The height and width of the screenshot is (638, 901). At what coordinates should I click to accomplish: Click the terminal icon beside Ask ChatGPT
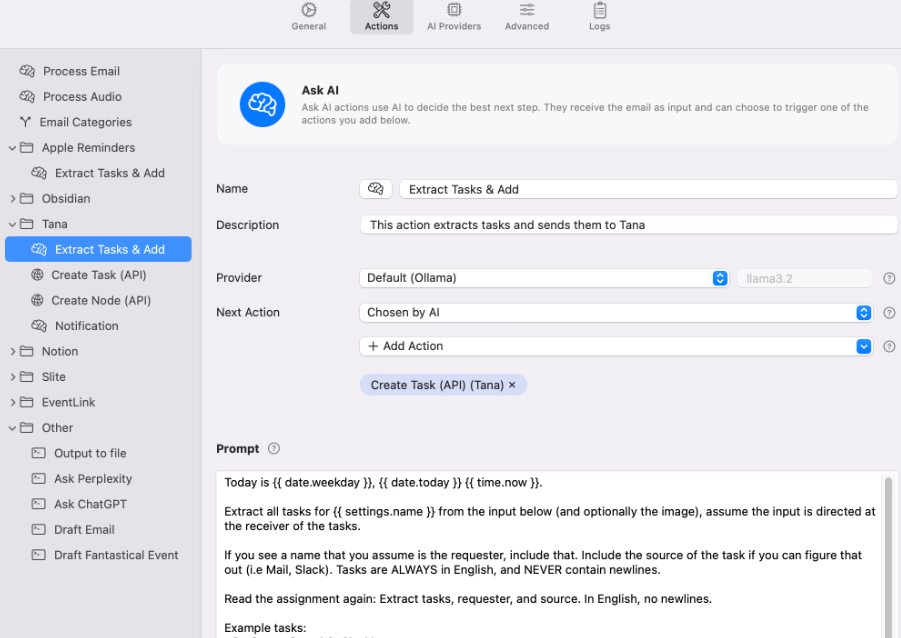[38, 504]
